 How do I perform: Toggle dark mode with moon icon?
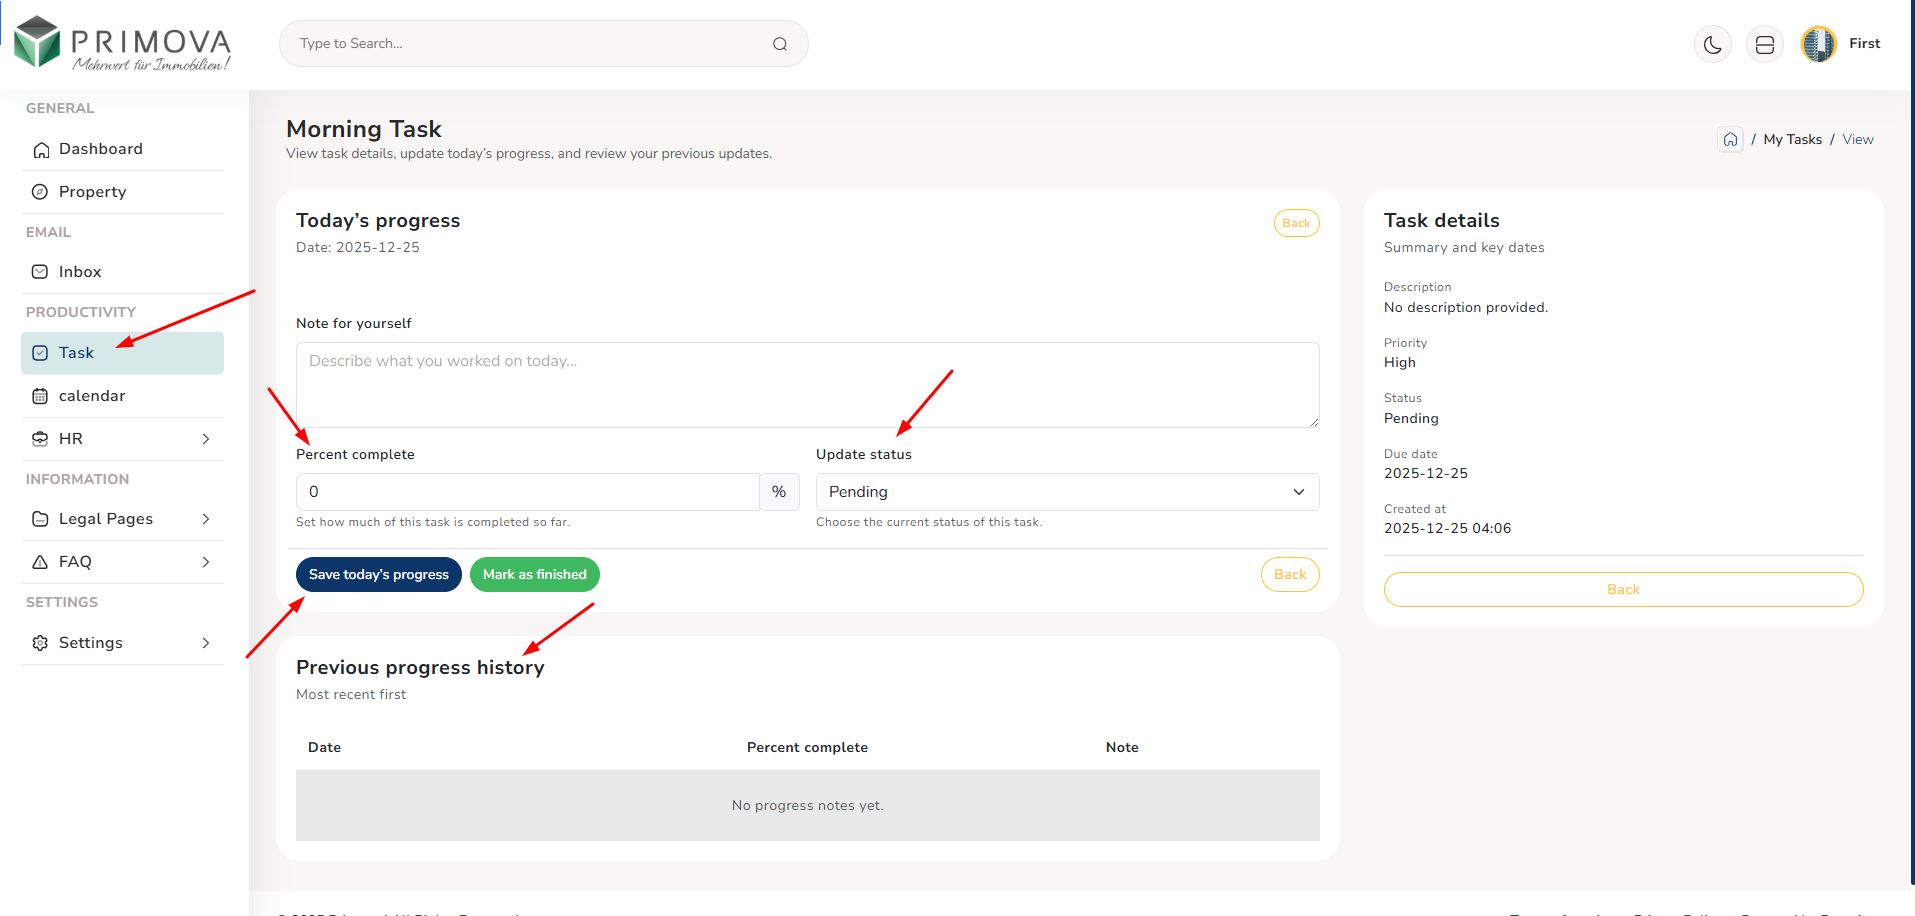(1713, 45)
